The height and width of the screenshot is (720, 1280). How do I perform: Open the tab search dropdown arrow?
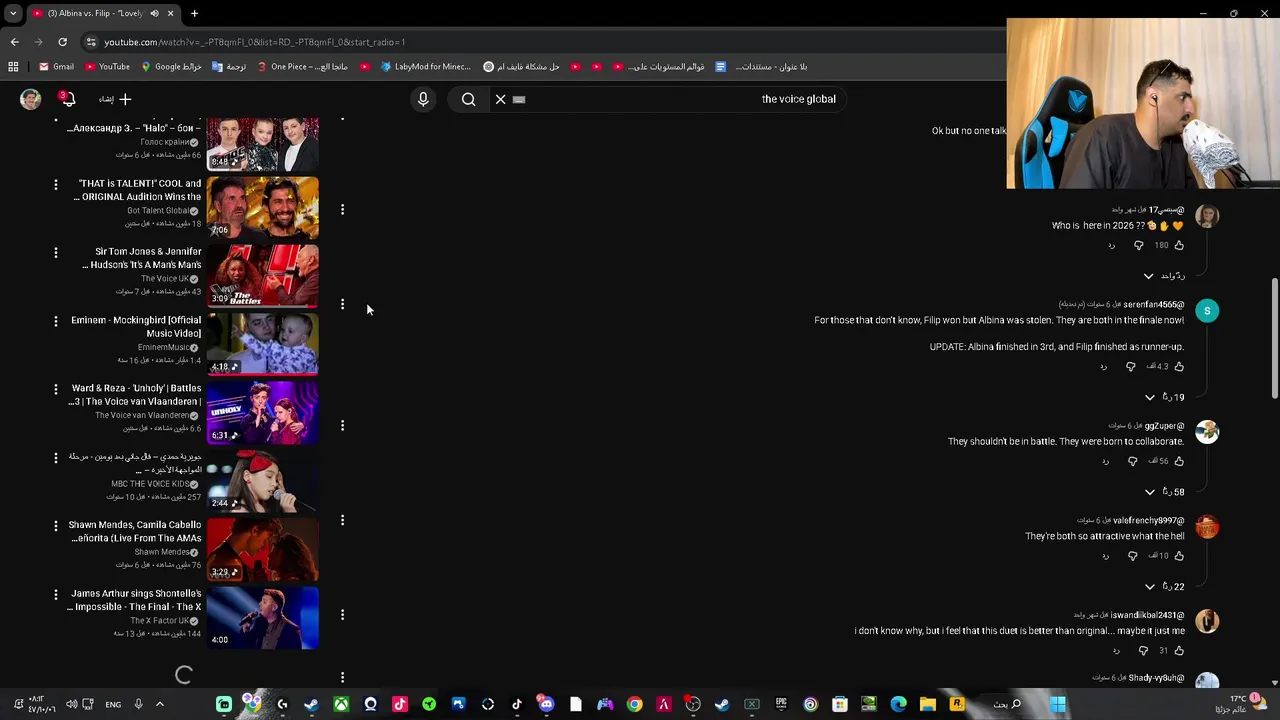pos(13,13)
